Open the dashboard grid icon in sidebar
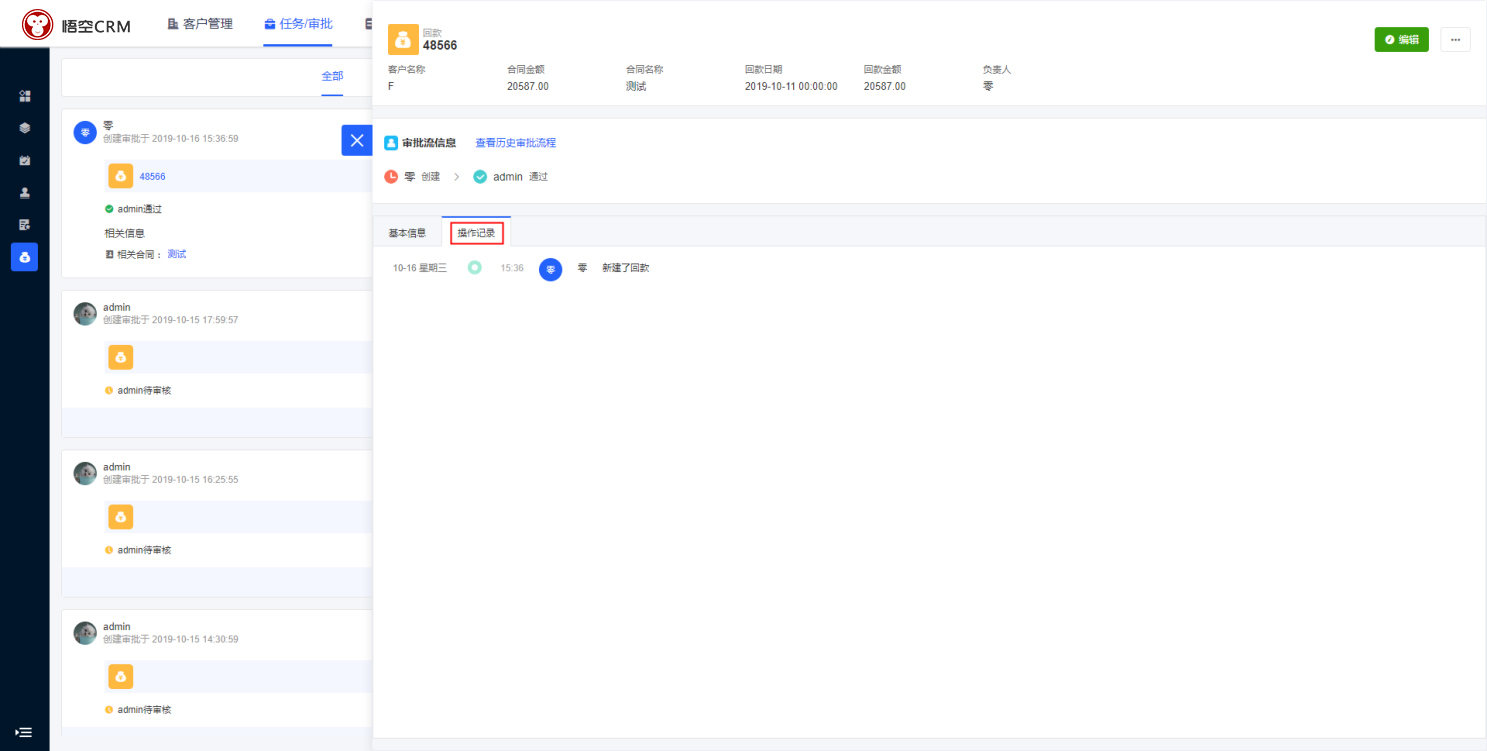This screenshot has height=751, width=1487. tap(25, 96)
